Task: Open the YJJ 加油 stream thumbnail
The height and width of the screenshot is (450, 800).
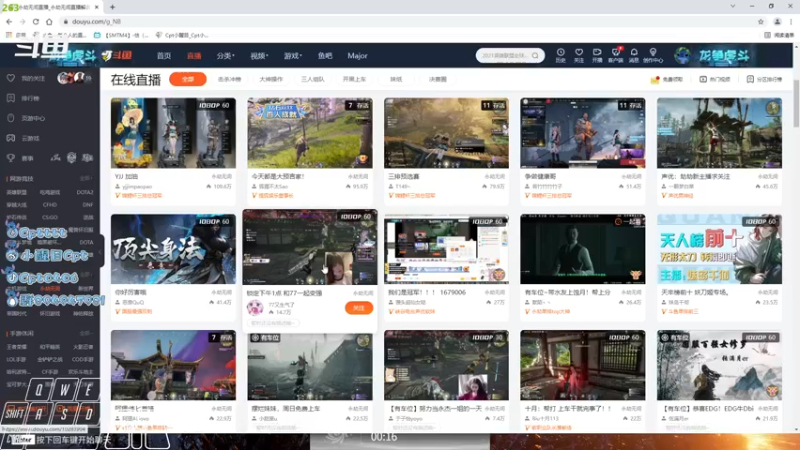Action: coord(173,133)
